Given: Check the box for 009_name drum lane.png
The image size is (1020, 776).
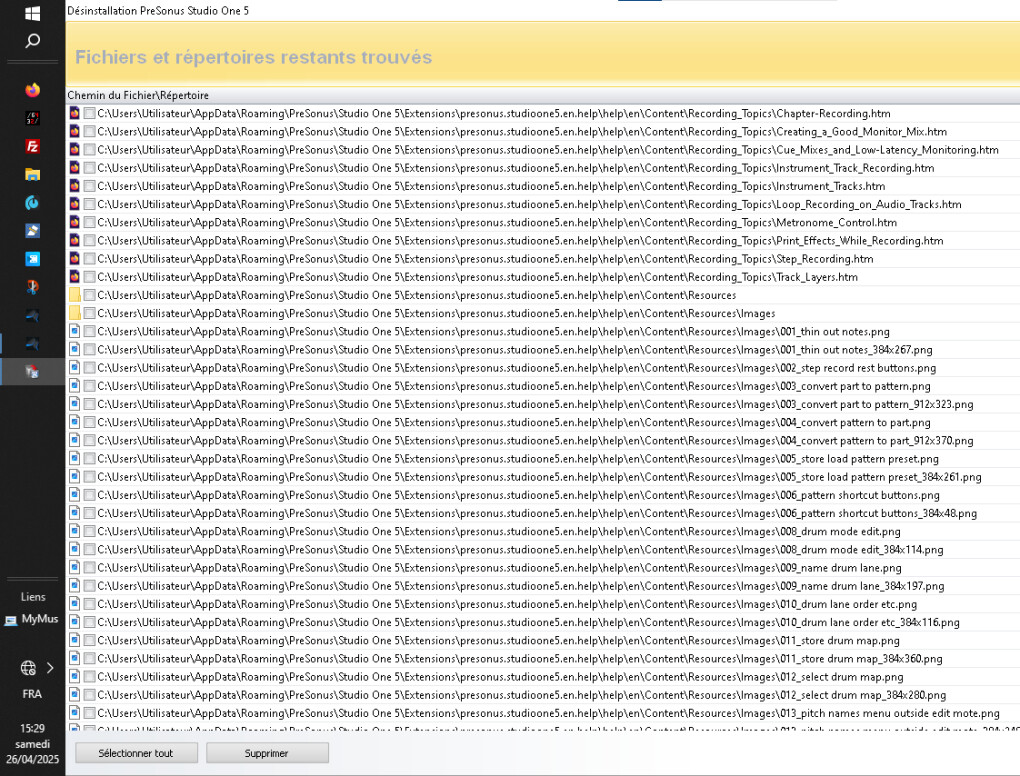Looking at the screenshot, I should (90, 568).
